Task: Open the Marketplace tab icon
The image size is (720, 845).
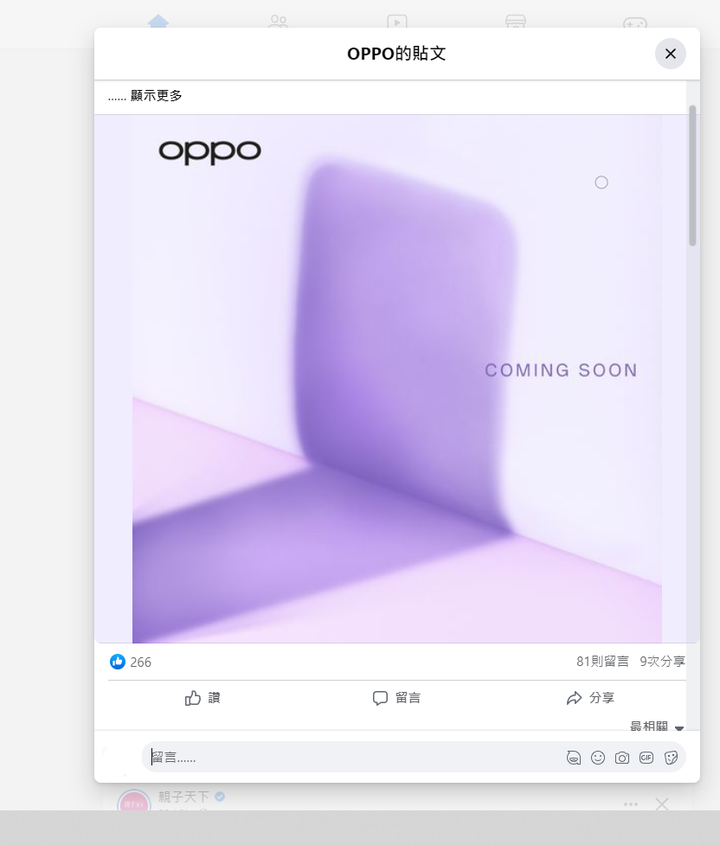Action: 516,22
